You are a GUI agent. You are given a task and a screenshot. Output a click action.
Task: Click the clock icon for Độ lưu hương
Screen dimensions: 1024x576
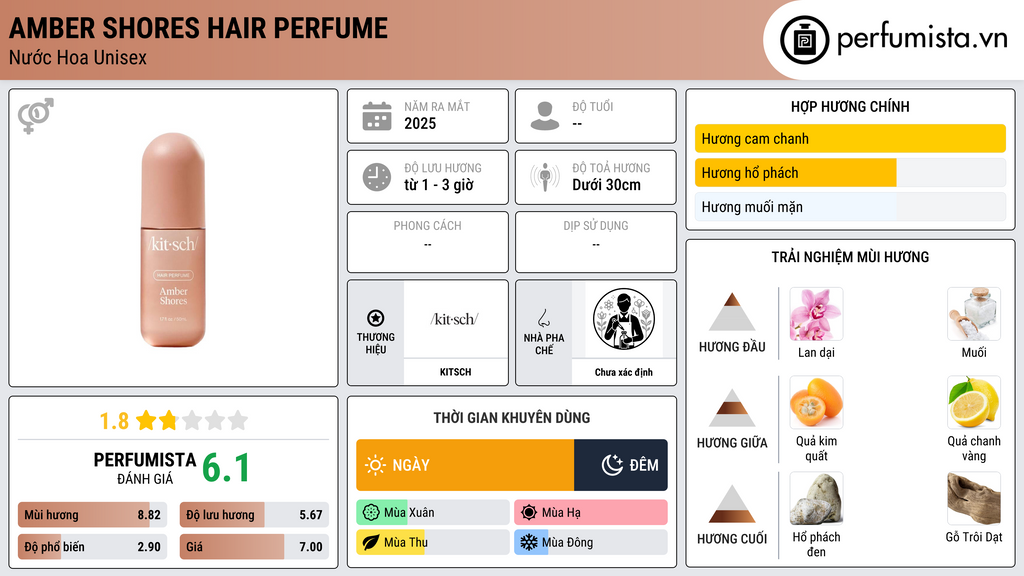(377, 177)
